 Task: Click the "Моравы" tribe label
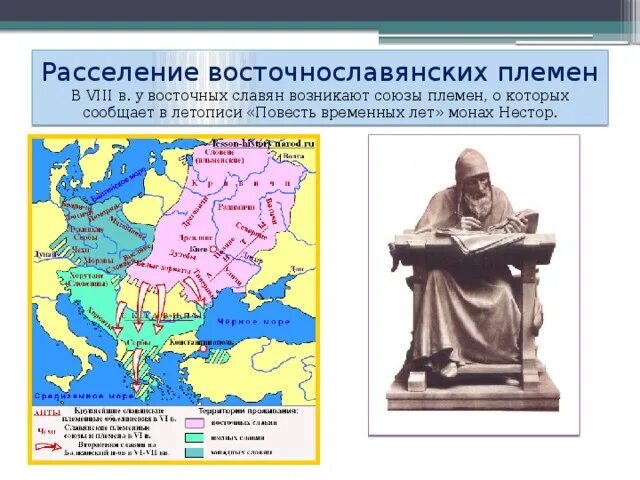click(x=98, y=261)
